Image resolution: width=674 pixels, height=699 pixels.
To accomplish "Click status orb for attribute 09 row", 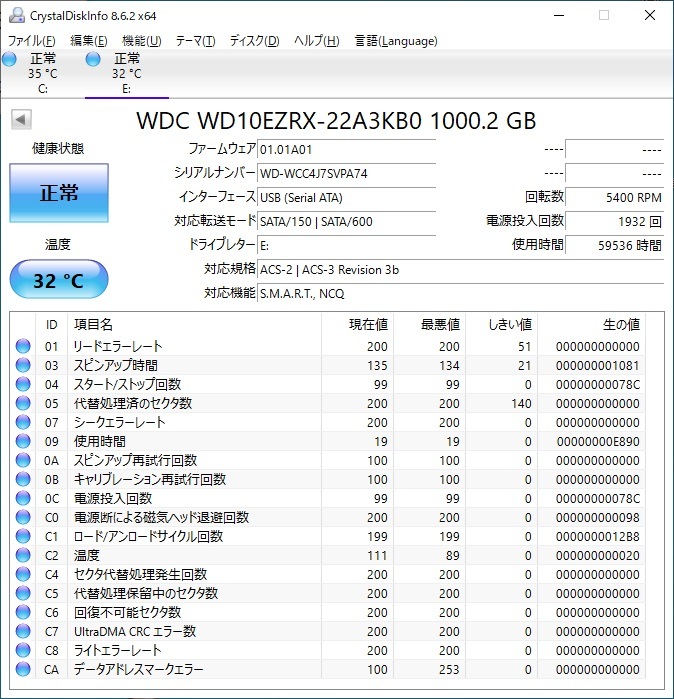I will (x=23, y=441).
